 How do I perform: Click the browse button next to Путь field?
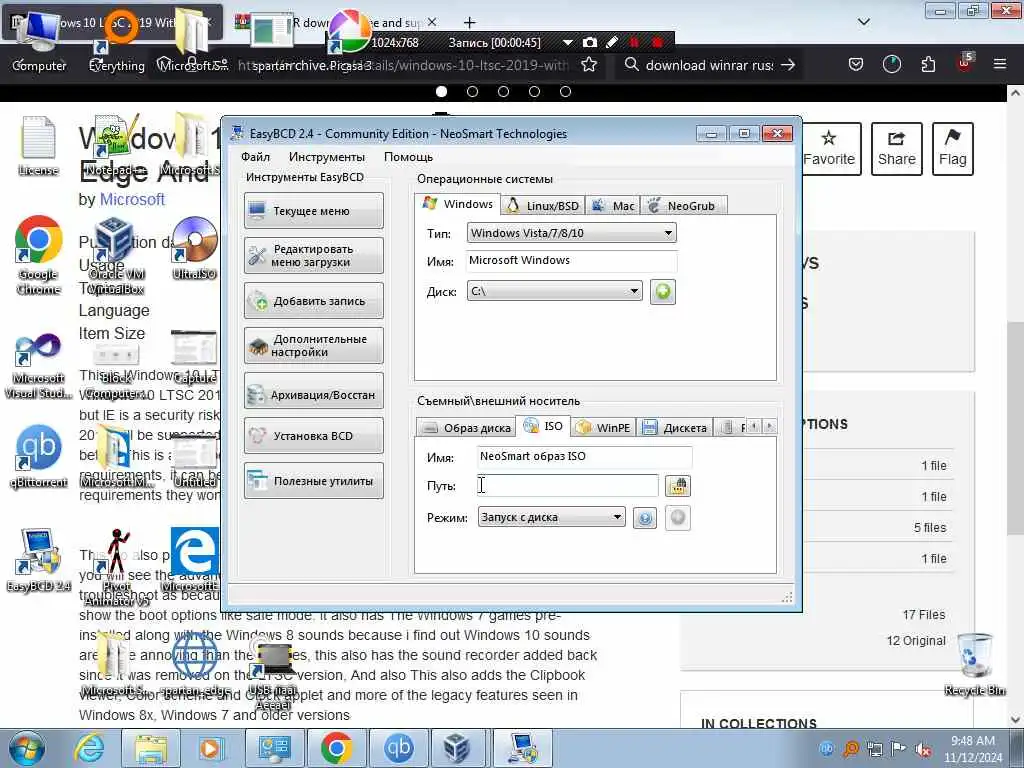(x=677, y=486)
